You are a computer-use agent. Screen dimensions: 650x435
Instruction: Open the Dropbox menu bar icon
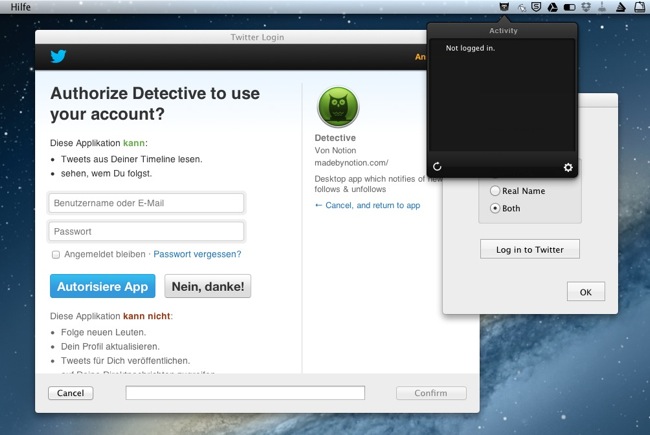point(586,7)
